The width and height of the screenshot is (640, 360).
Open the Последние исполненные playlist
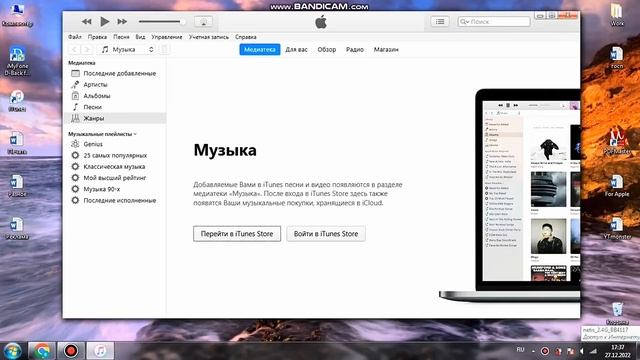pyautogui.click(x=115, y=200)
